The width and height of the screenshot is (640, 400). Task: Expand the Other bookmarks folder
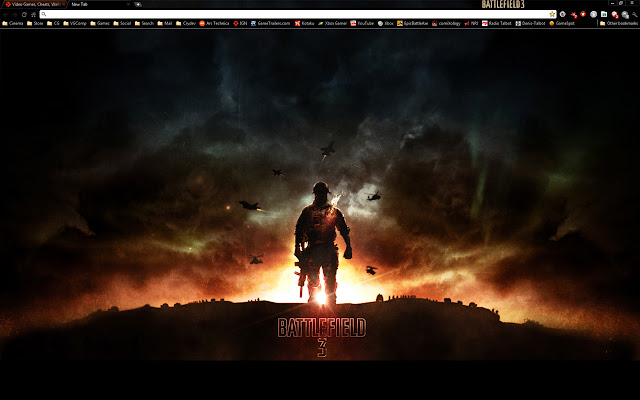[619, 23]
